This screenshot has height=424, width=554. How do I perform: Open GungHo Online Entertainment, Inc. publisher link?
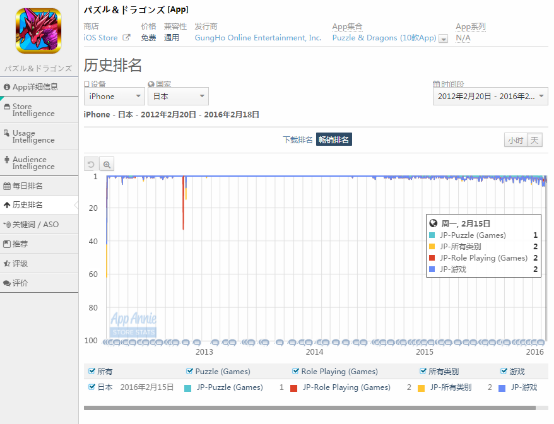pyautogui.click(x=258, y=38)
